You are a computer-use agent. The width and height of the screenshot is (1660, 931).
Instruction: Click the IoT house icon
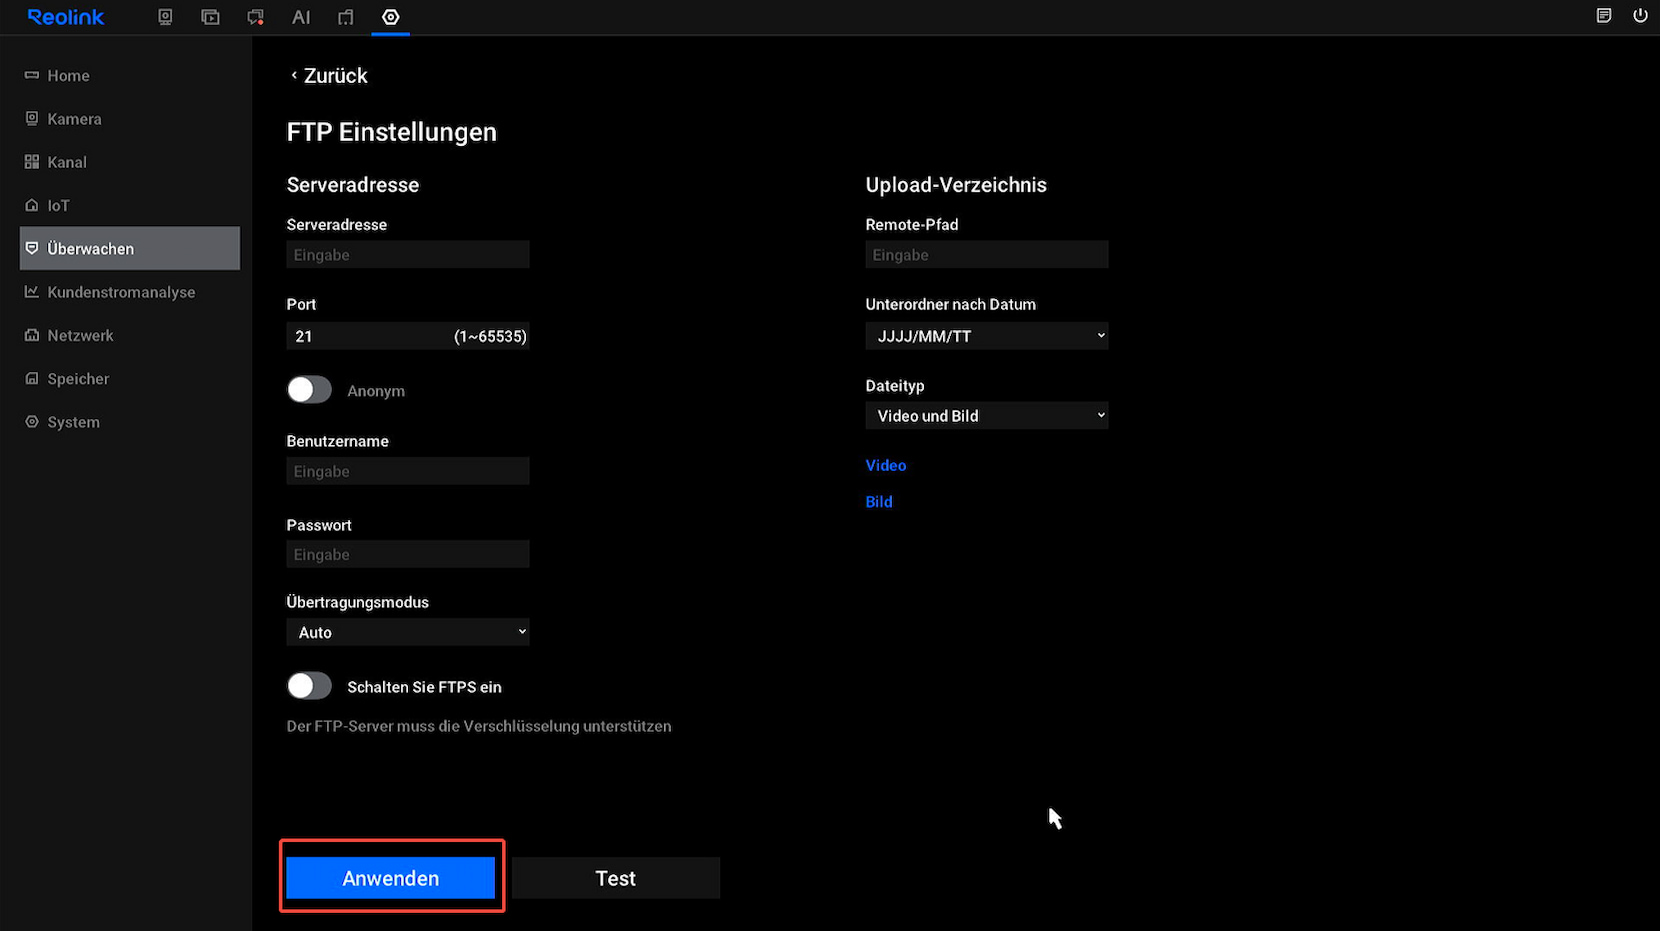pyautogui.click(x=32, y=205)
